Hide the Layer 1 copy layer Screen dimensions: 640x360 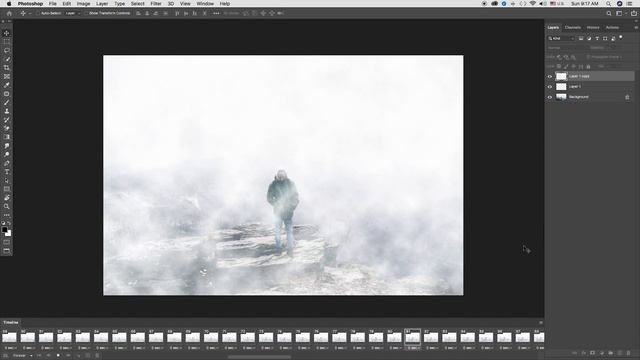tap(549, 76)
